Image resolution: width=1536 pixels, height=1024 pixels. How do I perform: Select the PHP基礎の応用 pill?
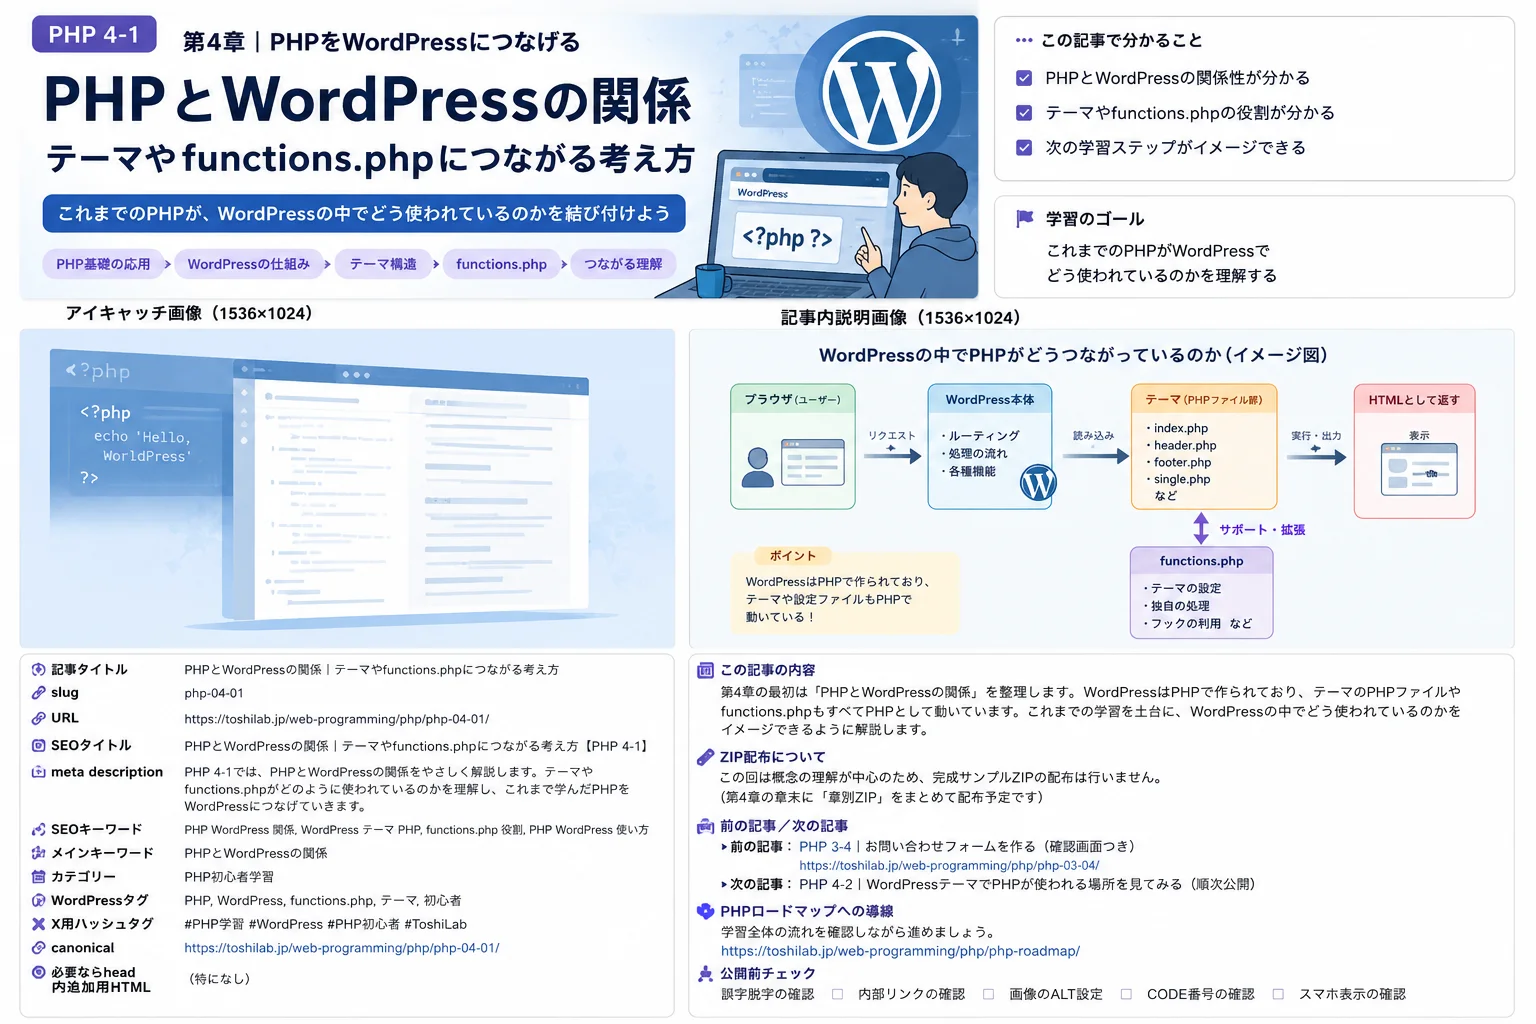point(103,264)
